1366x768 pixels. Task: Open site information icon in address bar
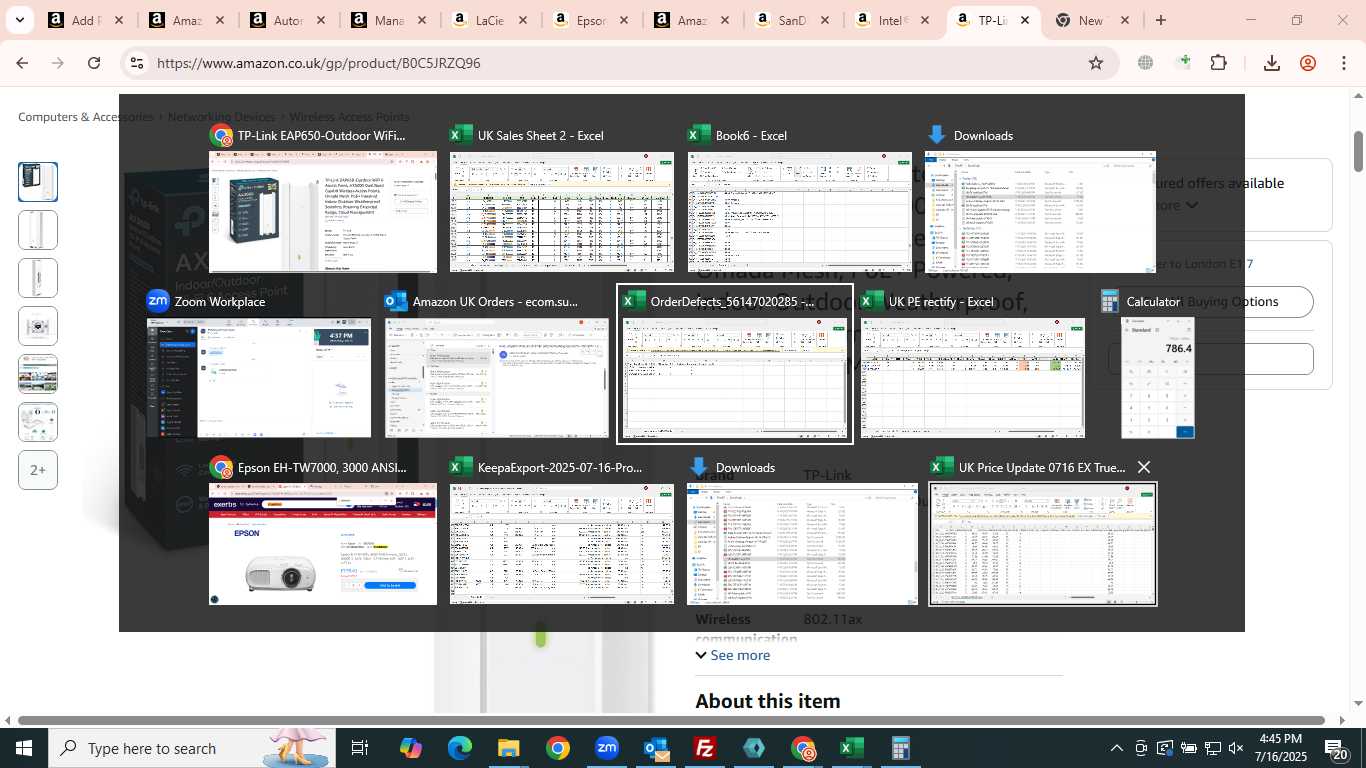(x=138, y=63)
